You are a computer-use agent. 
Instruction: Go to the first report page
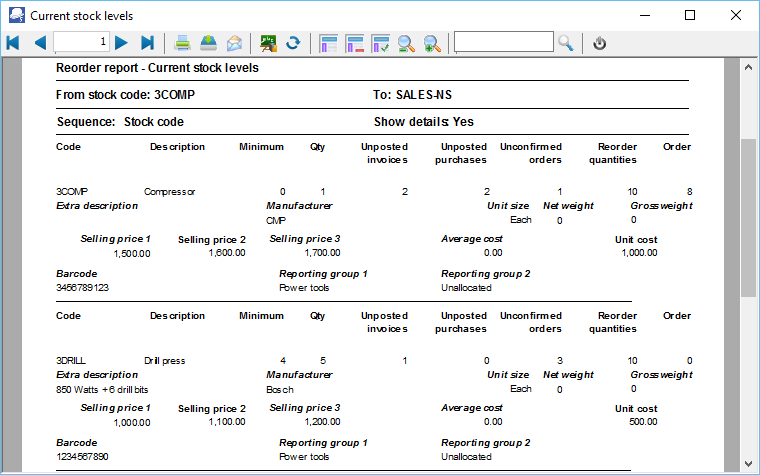coord(13,43)
